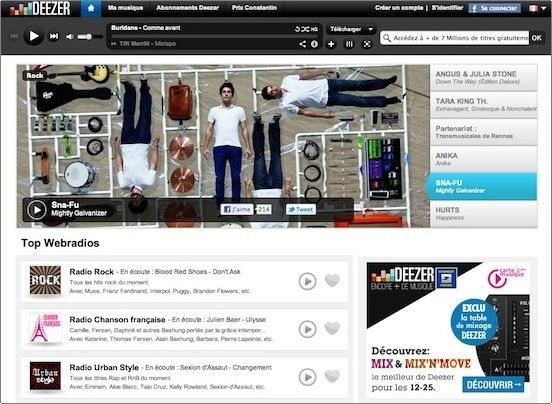Click 'Sexion d'Assaut - Changement' now playing text
Screen dimensions: 552x404
pos(226,367)
